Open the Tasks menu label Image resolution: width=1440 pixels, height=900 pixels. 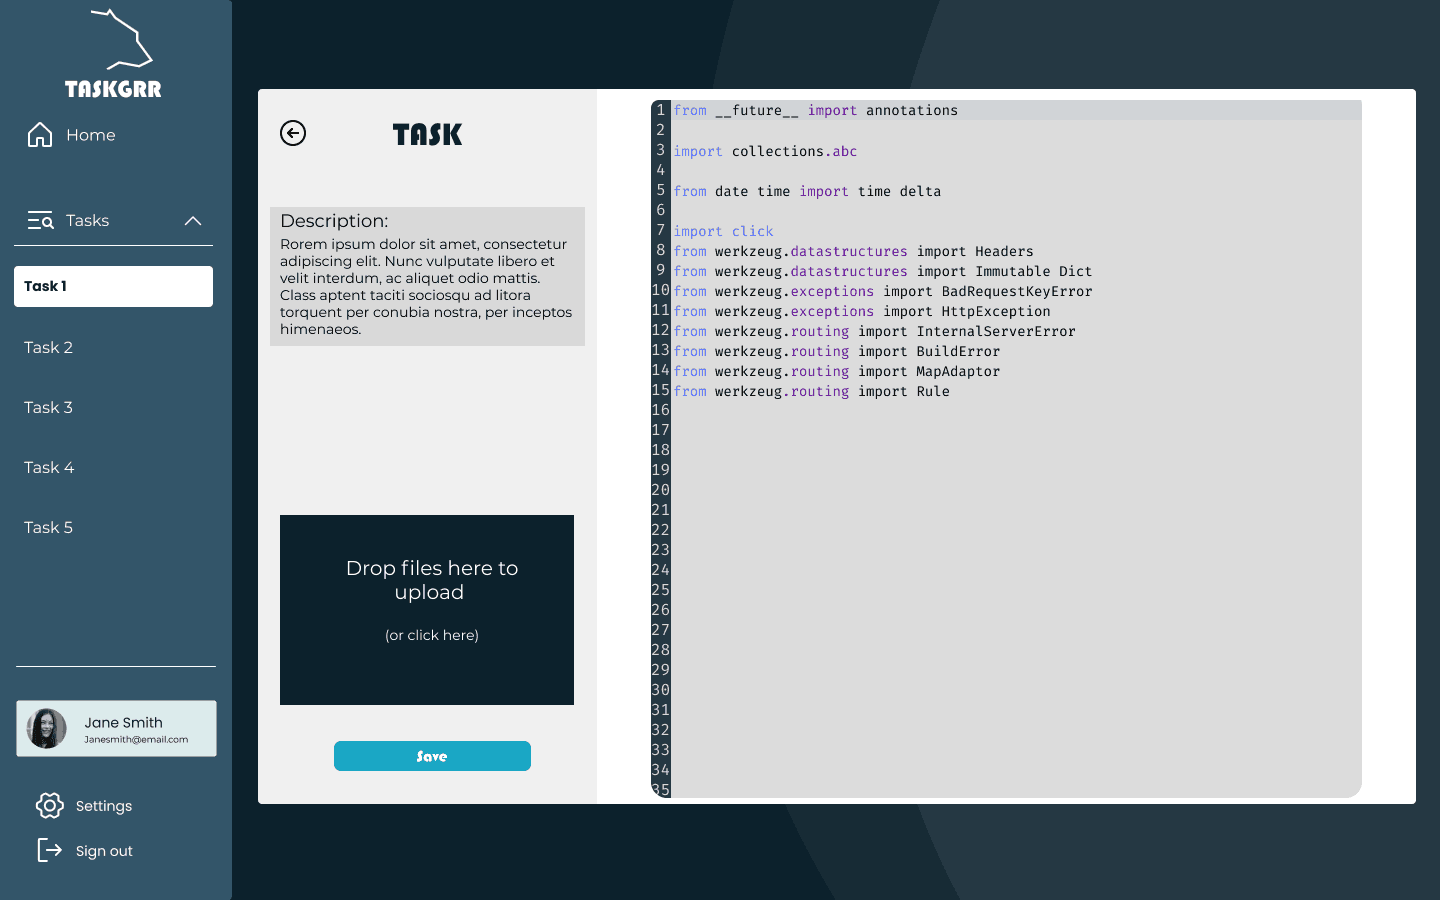88,221
